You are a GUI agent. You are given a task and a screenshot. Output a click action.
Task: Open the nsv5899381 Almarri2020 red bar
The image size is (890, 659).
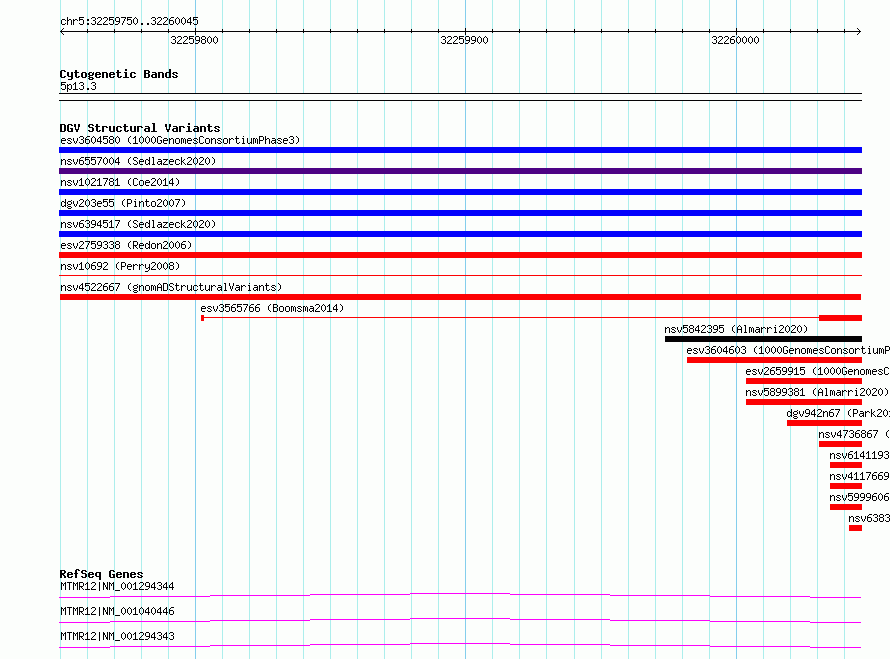pos(804,402)
